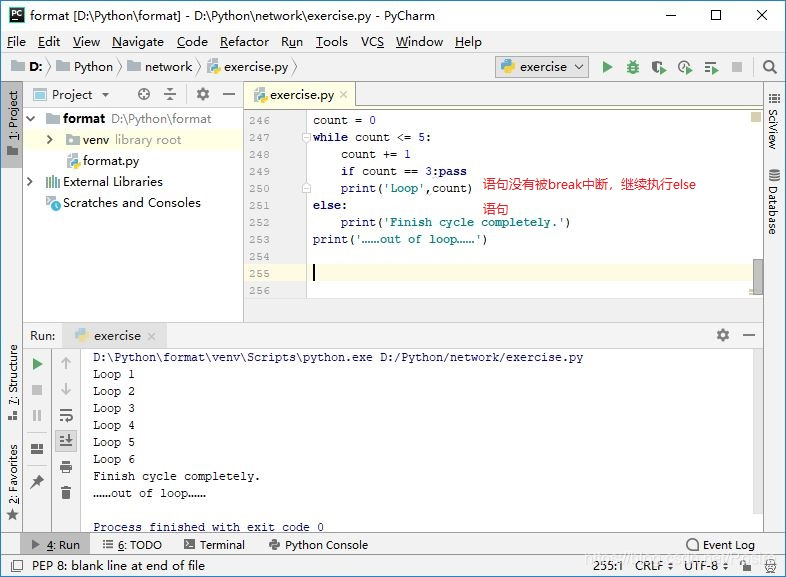Clear all console output with trash icon
The width and height of the screenshot is (786, 577).
coord(66,493)
